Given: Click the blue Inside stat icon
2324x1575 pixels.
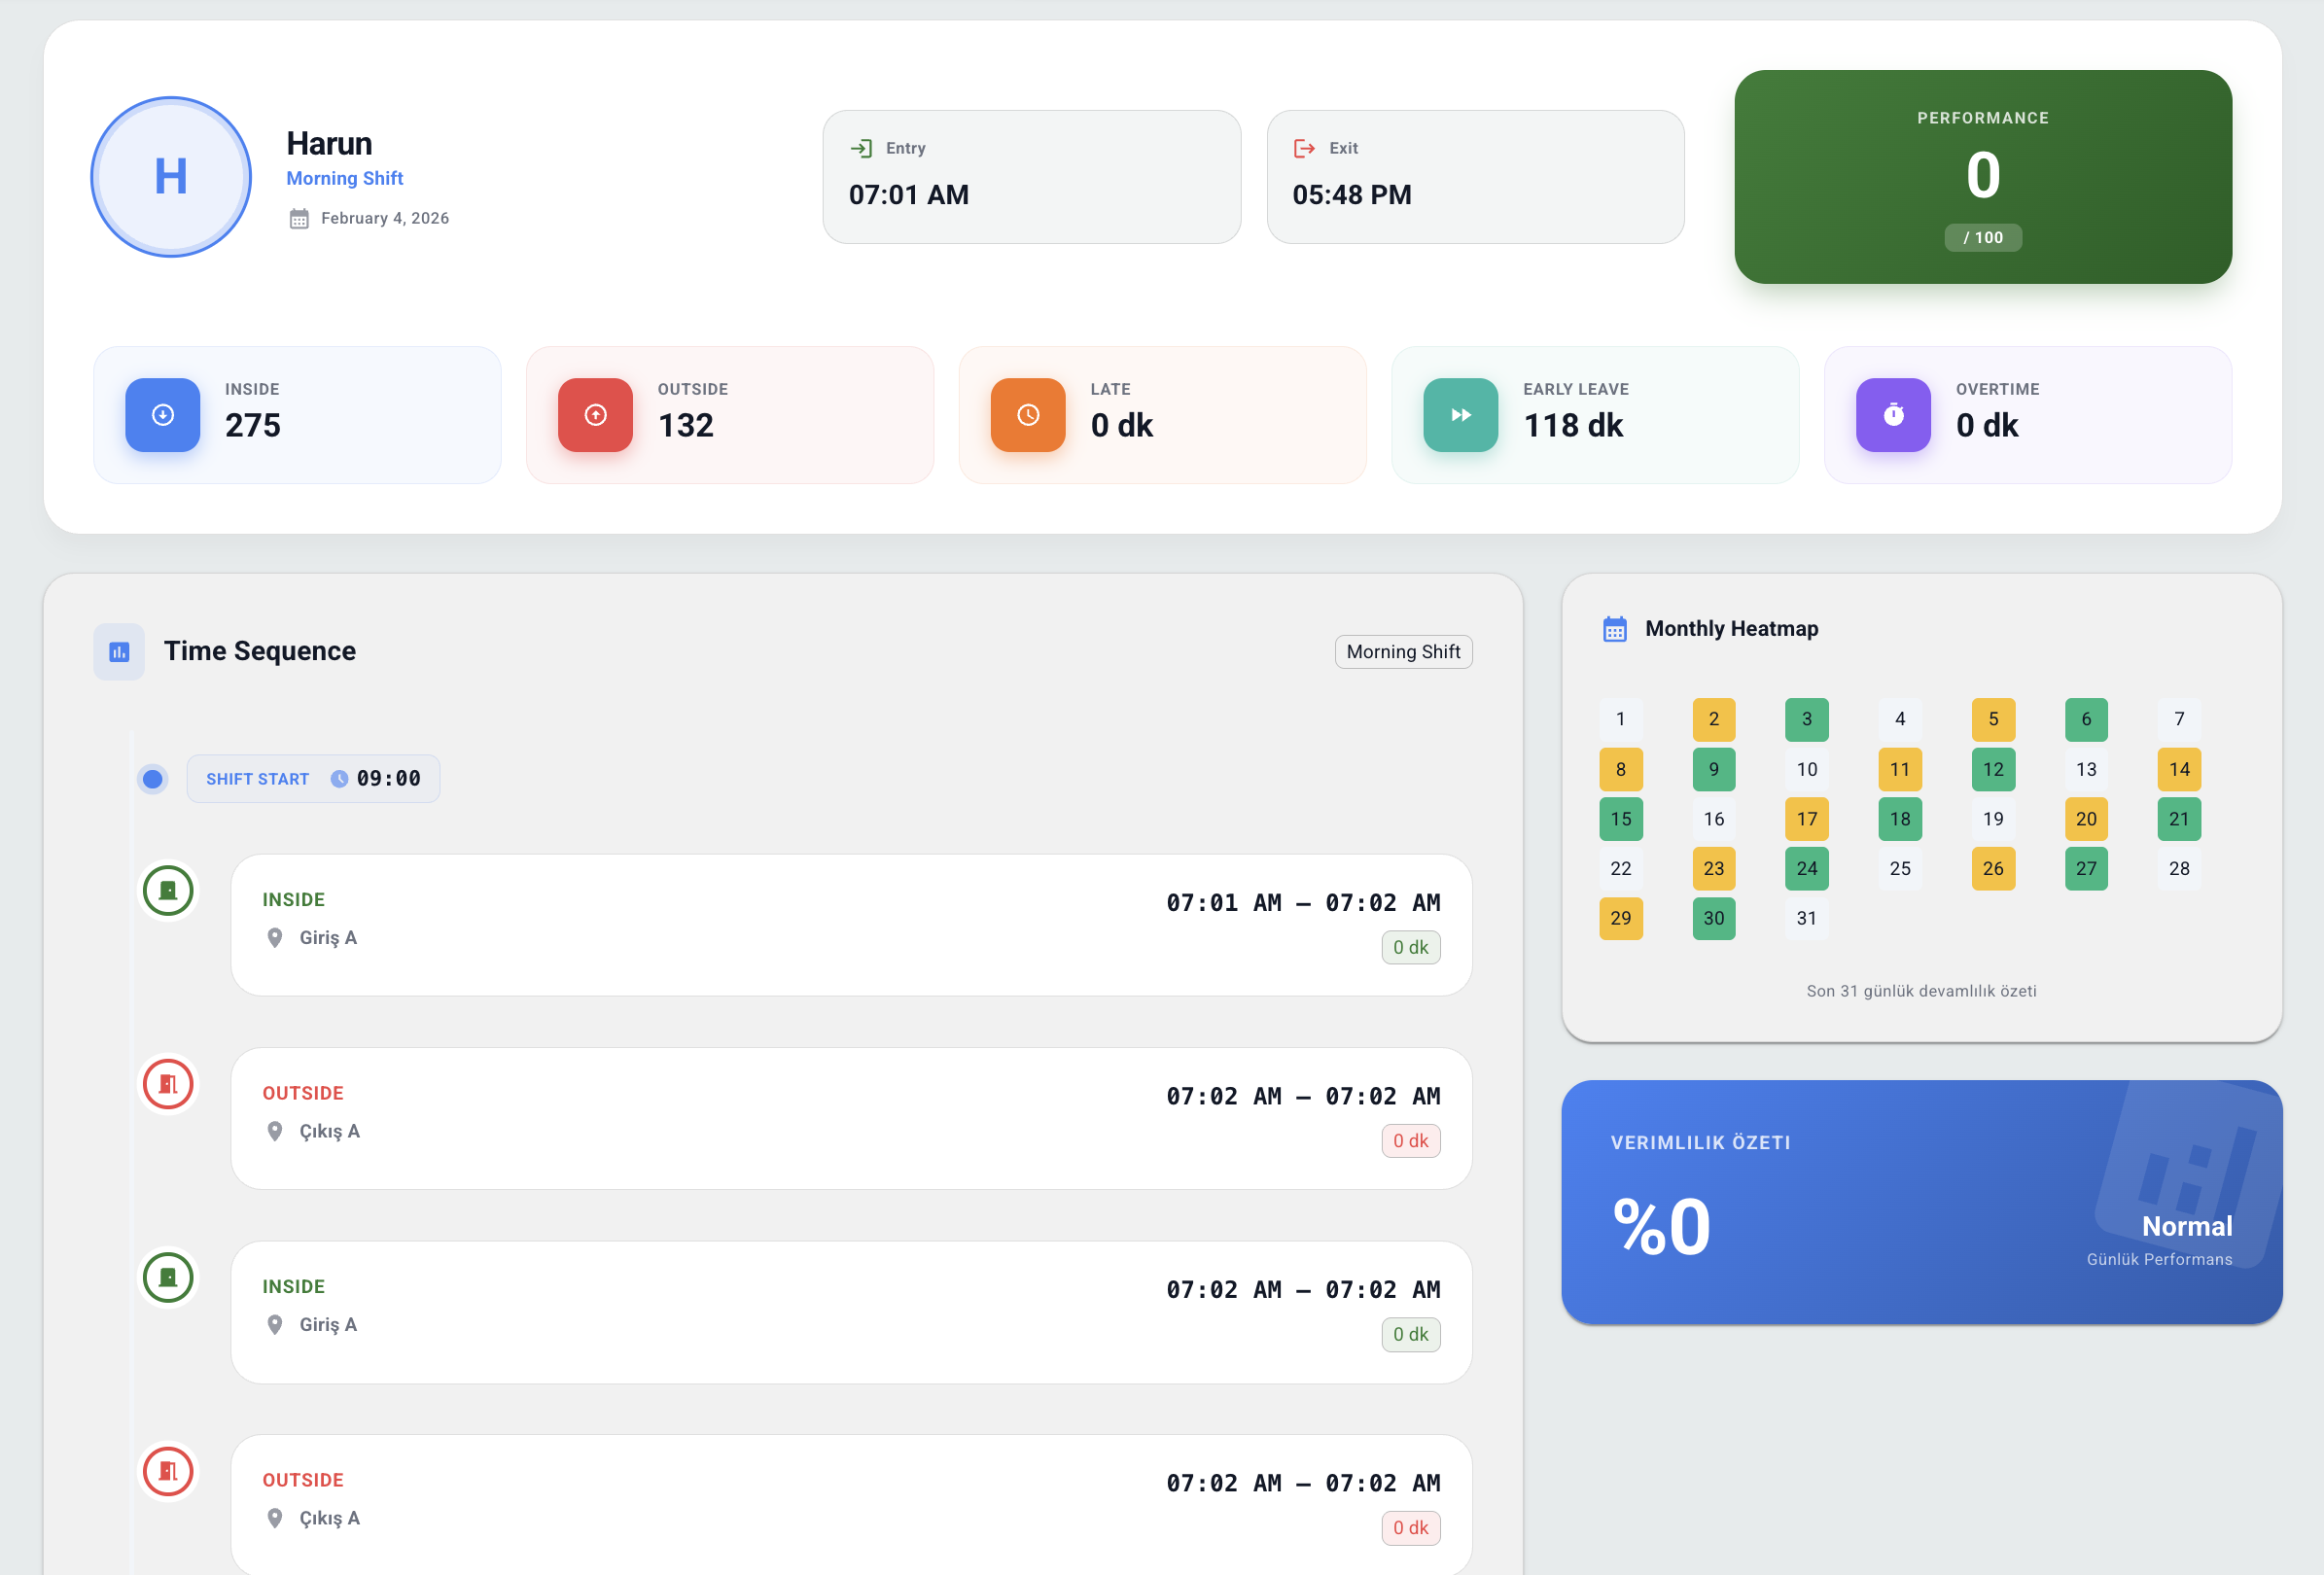Looking at the screenshot, I should pos(163,415).
